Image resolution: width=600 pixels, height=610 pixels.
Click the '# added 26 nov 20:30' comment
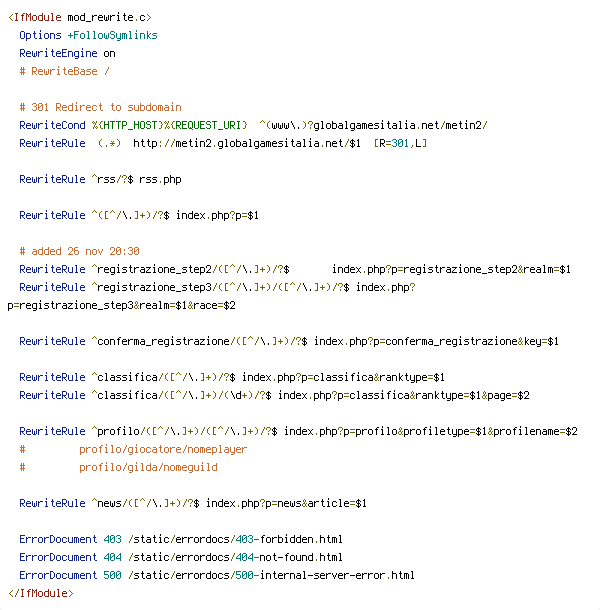pos(79,251)
